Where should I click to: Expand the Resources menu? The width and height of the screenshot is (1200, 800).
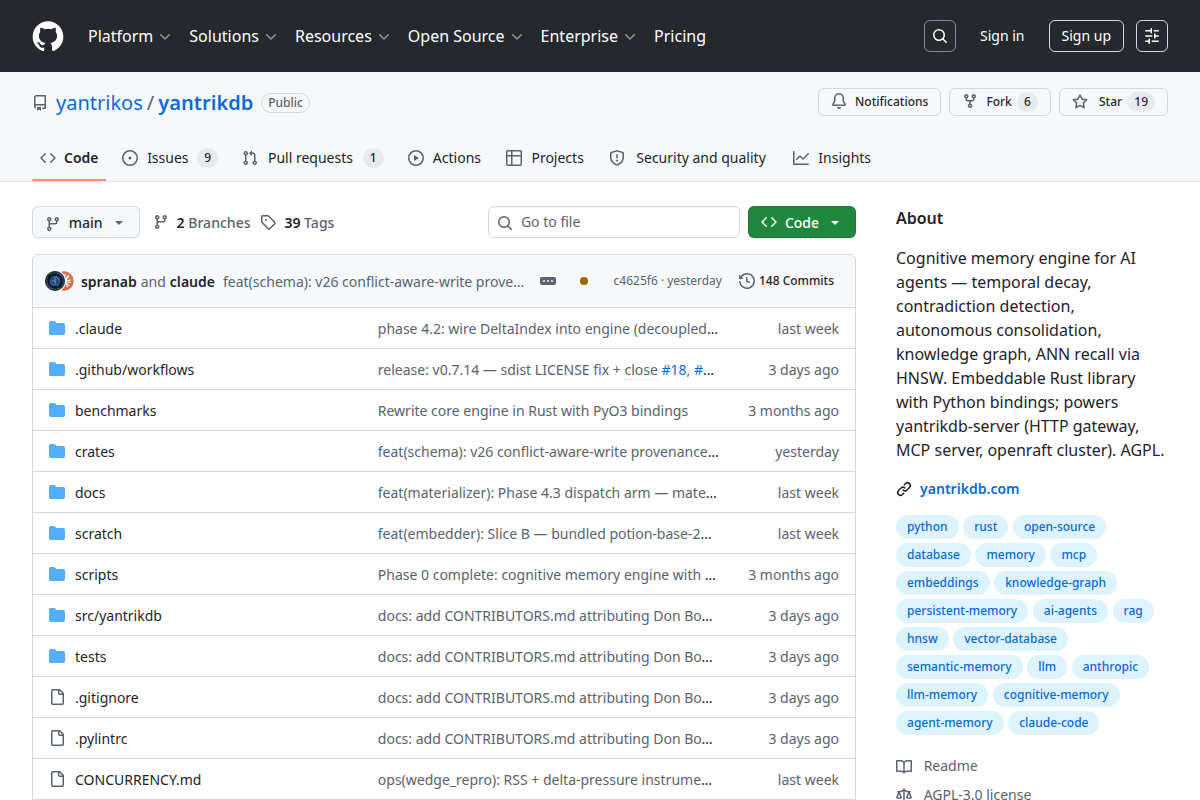point(342,36)
